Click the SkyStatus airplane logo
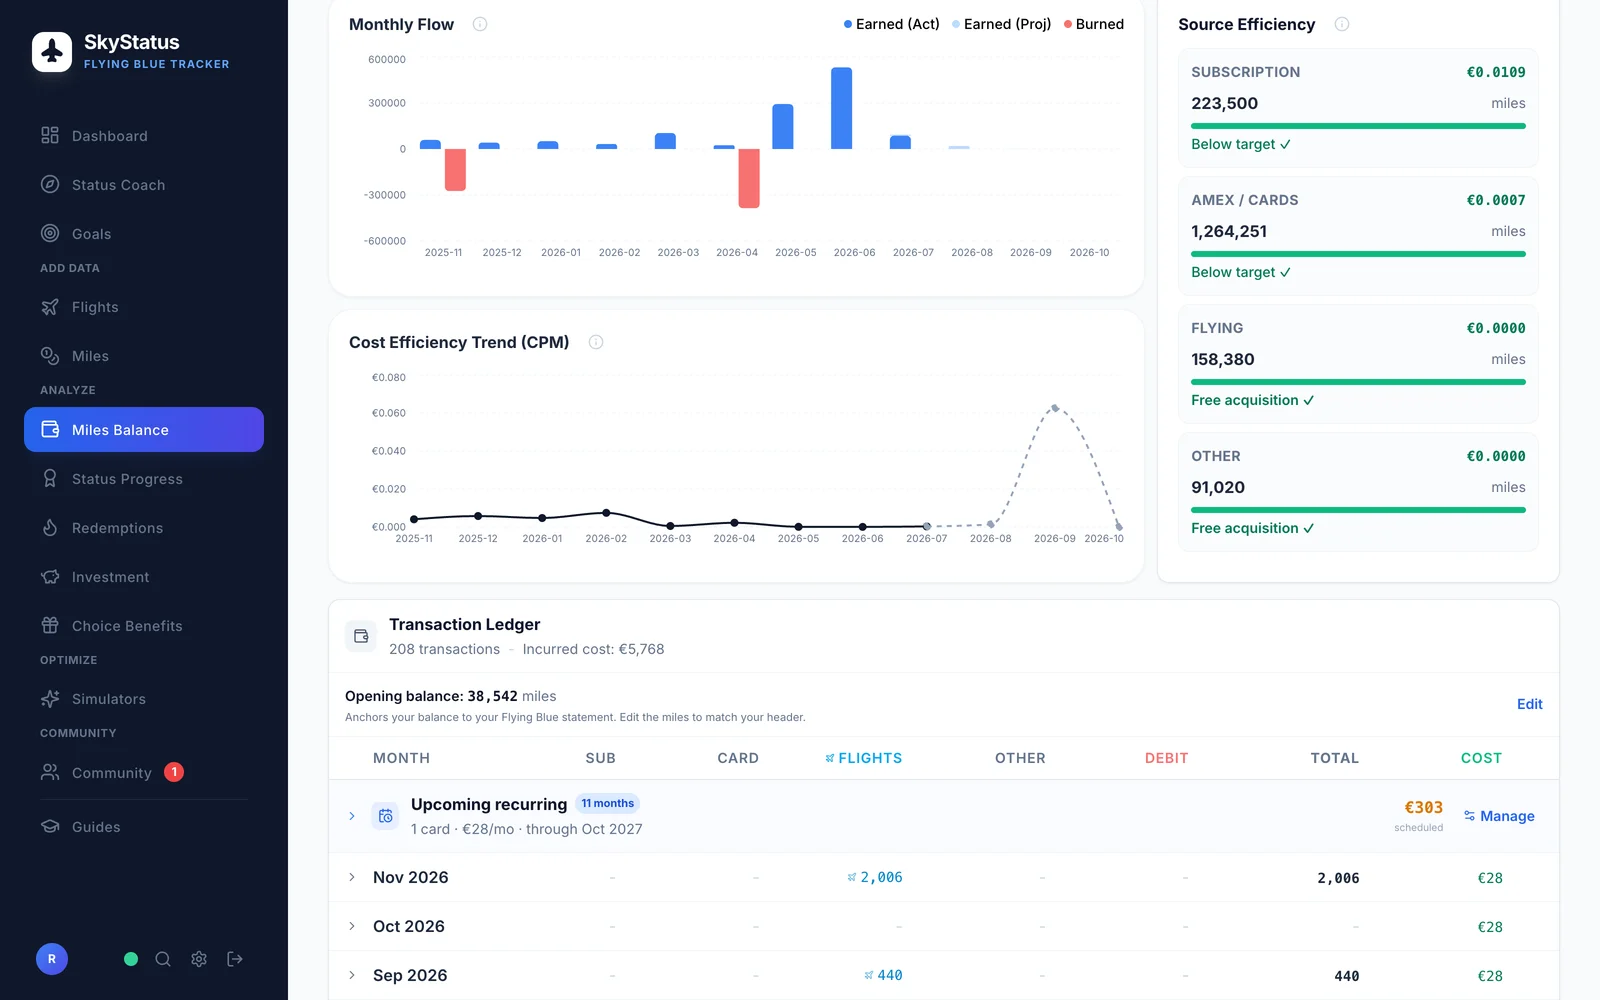 click(52, 52)
